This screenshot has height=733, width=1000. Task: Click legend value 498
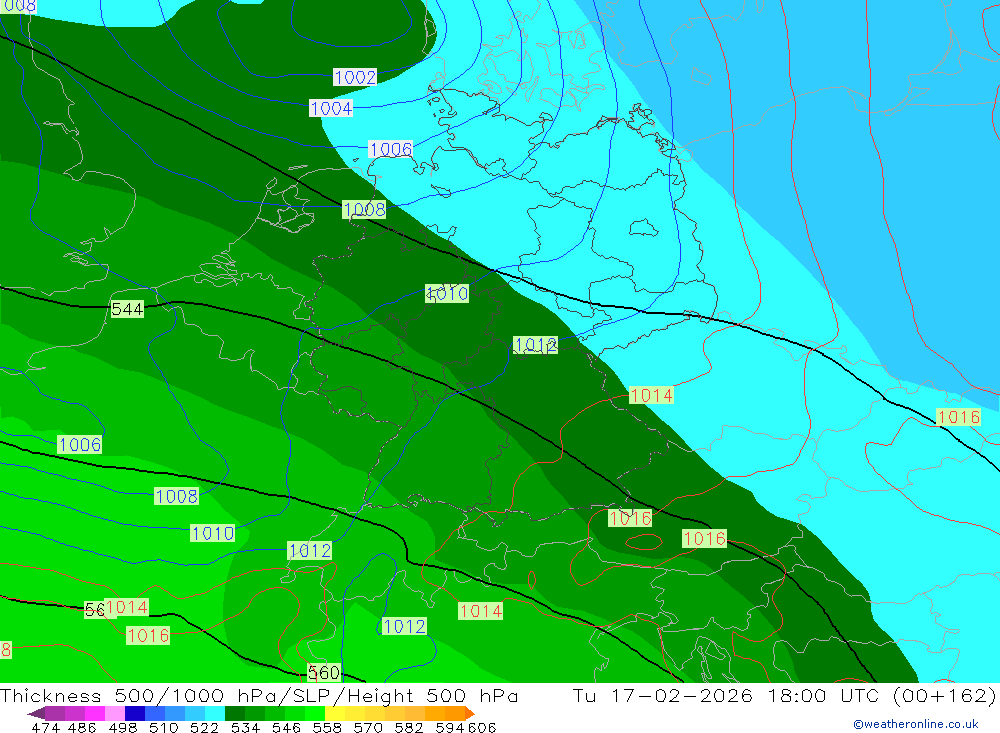[x=123, y=727]
